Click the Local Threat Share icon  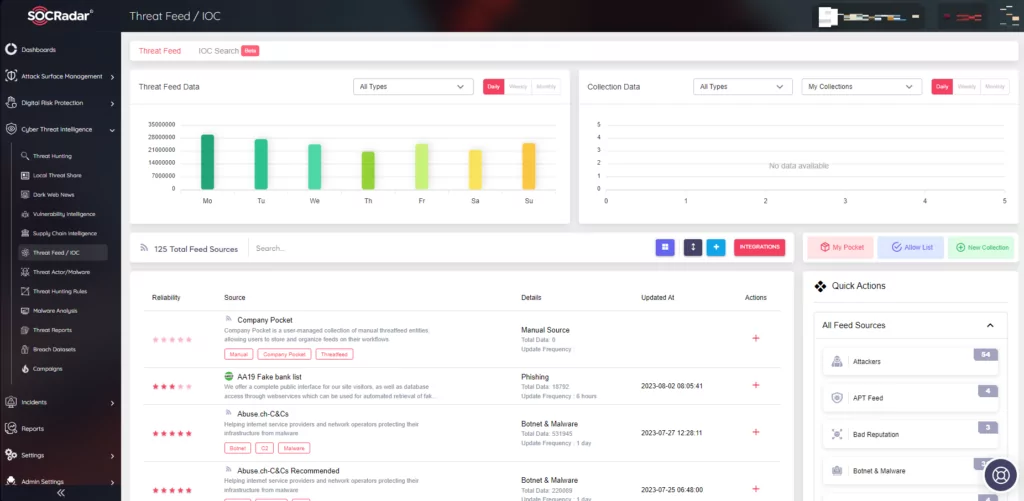pyautogui.click(x=25, y=176)
